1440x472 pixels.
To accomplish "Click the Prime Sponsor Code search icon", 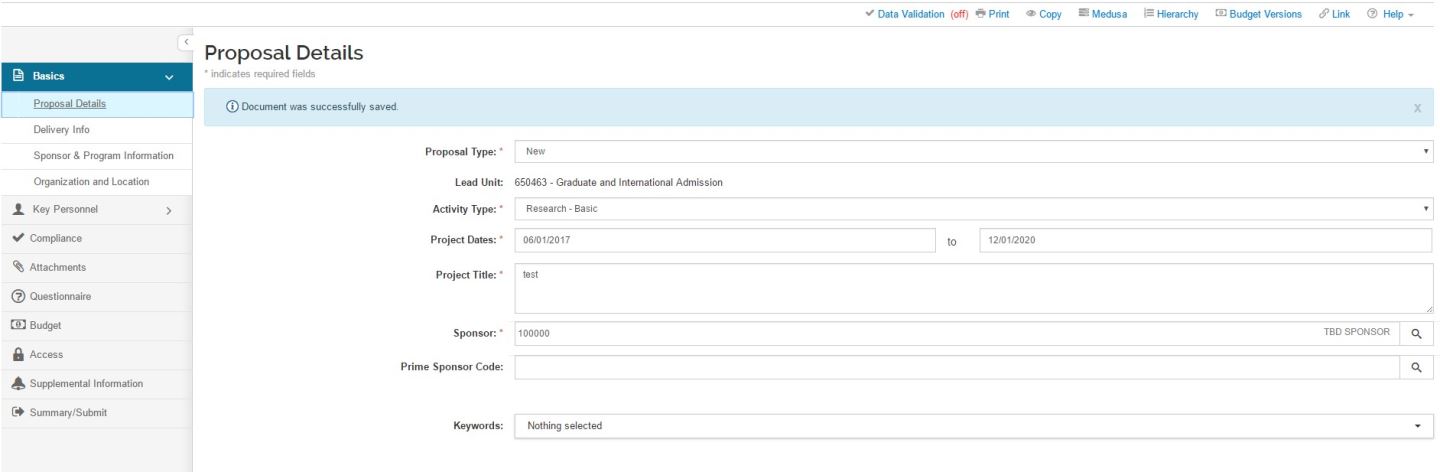I will [x=1416, y=367].
